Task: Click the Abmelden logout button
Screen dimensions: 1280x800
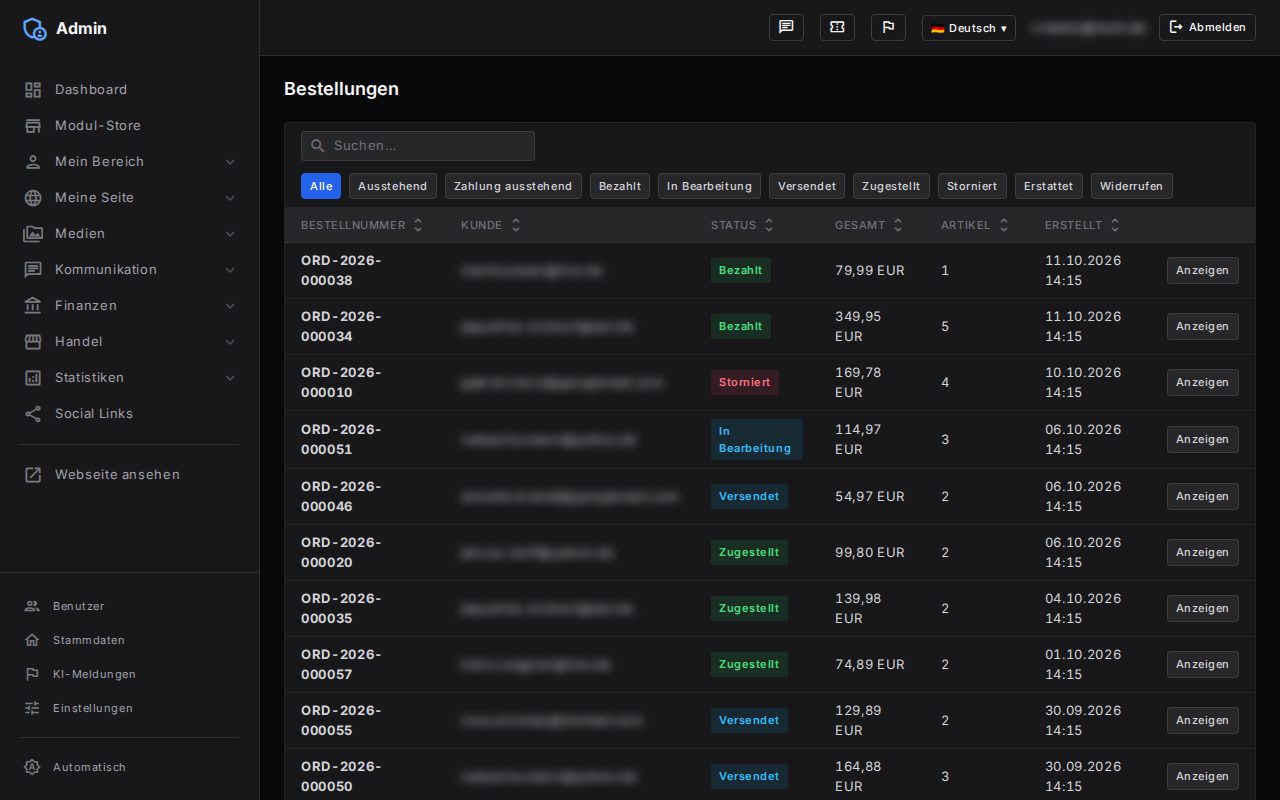Action: 1207,27
